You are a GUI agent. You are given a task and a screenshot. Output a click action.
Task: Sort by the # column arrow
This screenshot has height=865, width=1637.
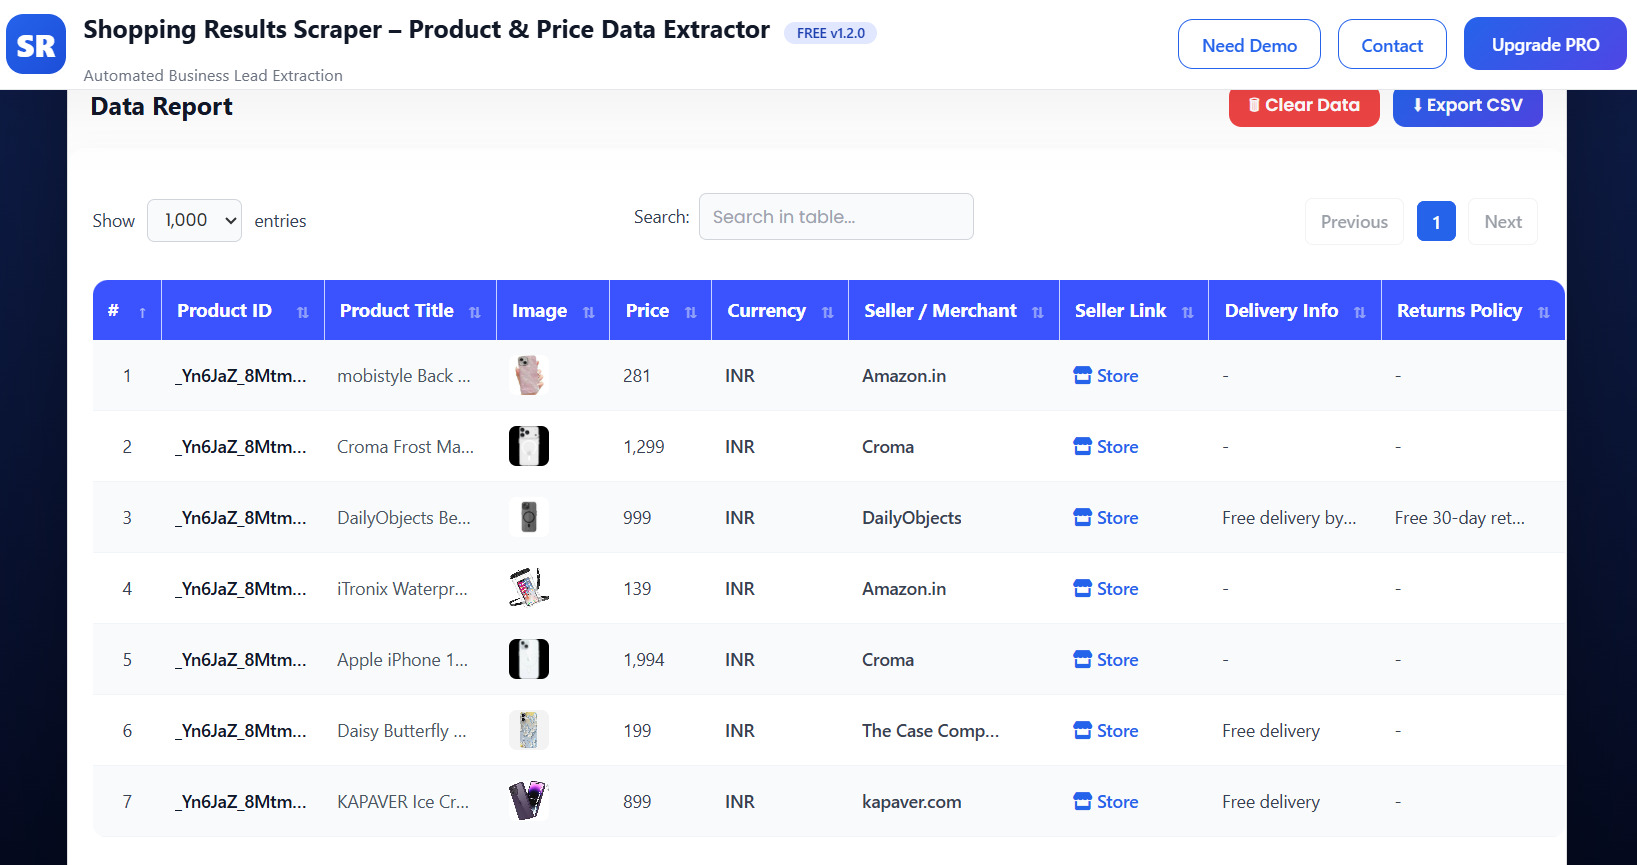tap(142, 312)
